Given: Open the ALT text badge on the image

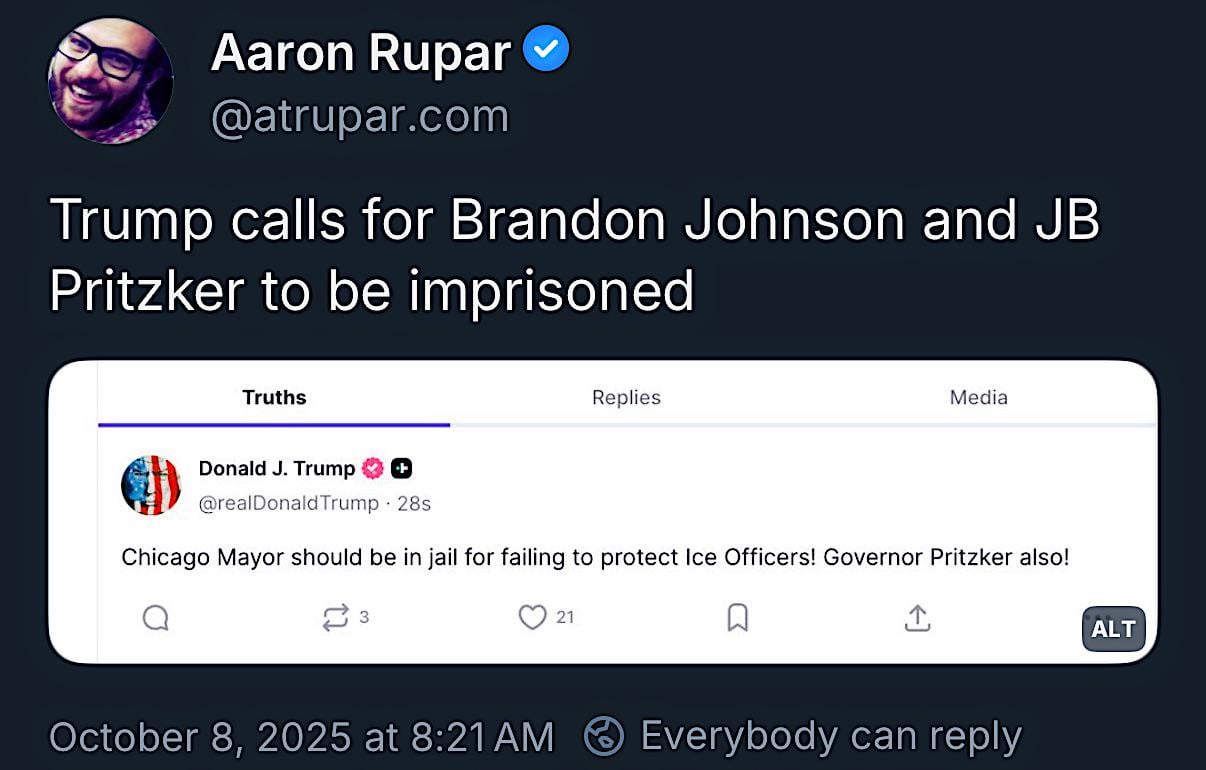Looking at the screenshot, I should pyautogui.click(x=1113, y=629).
